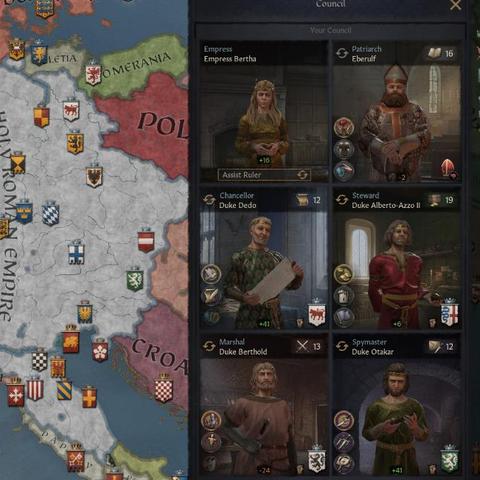Click Empress Bertha's portrait

coord(263,122)
